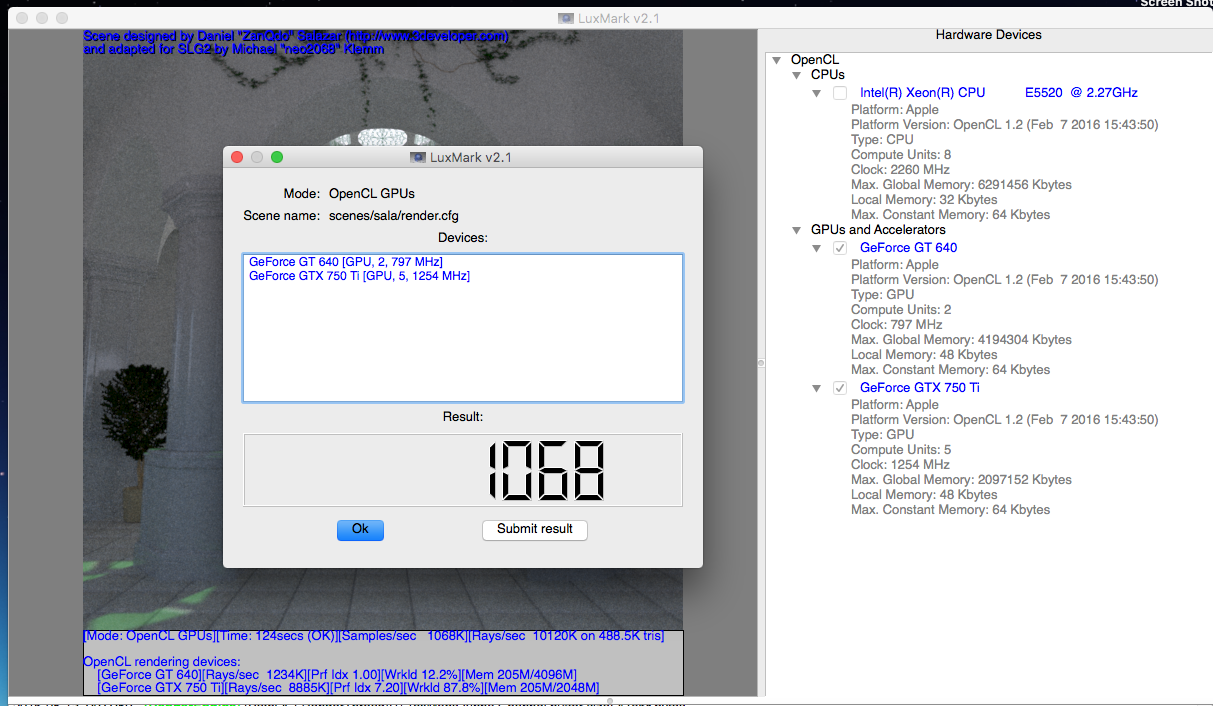
Task: Click the dialog's LuxMark v2.1 title icon
Action: pyautogui.click(x=418, y=157)
